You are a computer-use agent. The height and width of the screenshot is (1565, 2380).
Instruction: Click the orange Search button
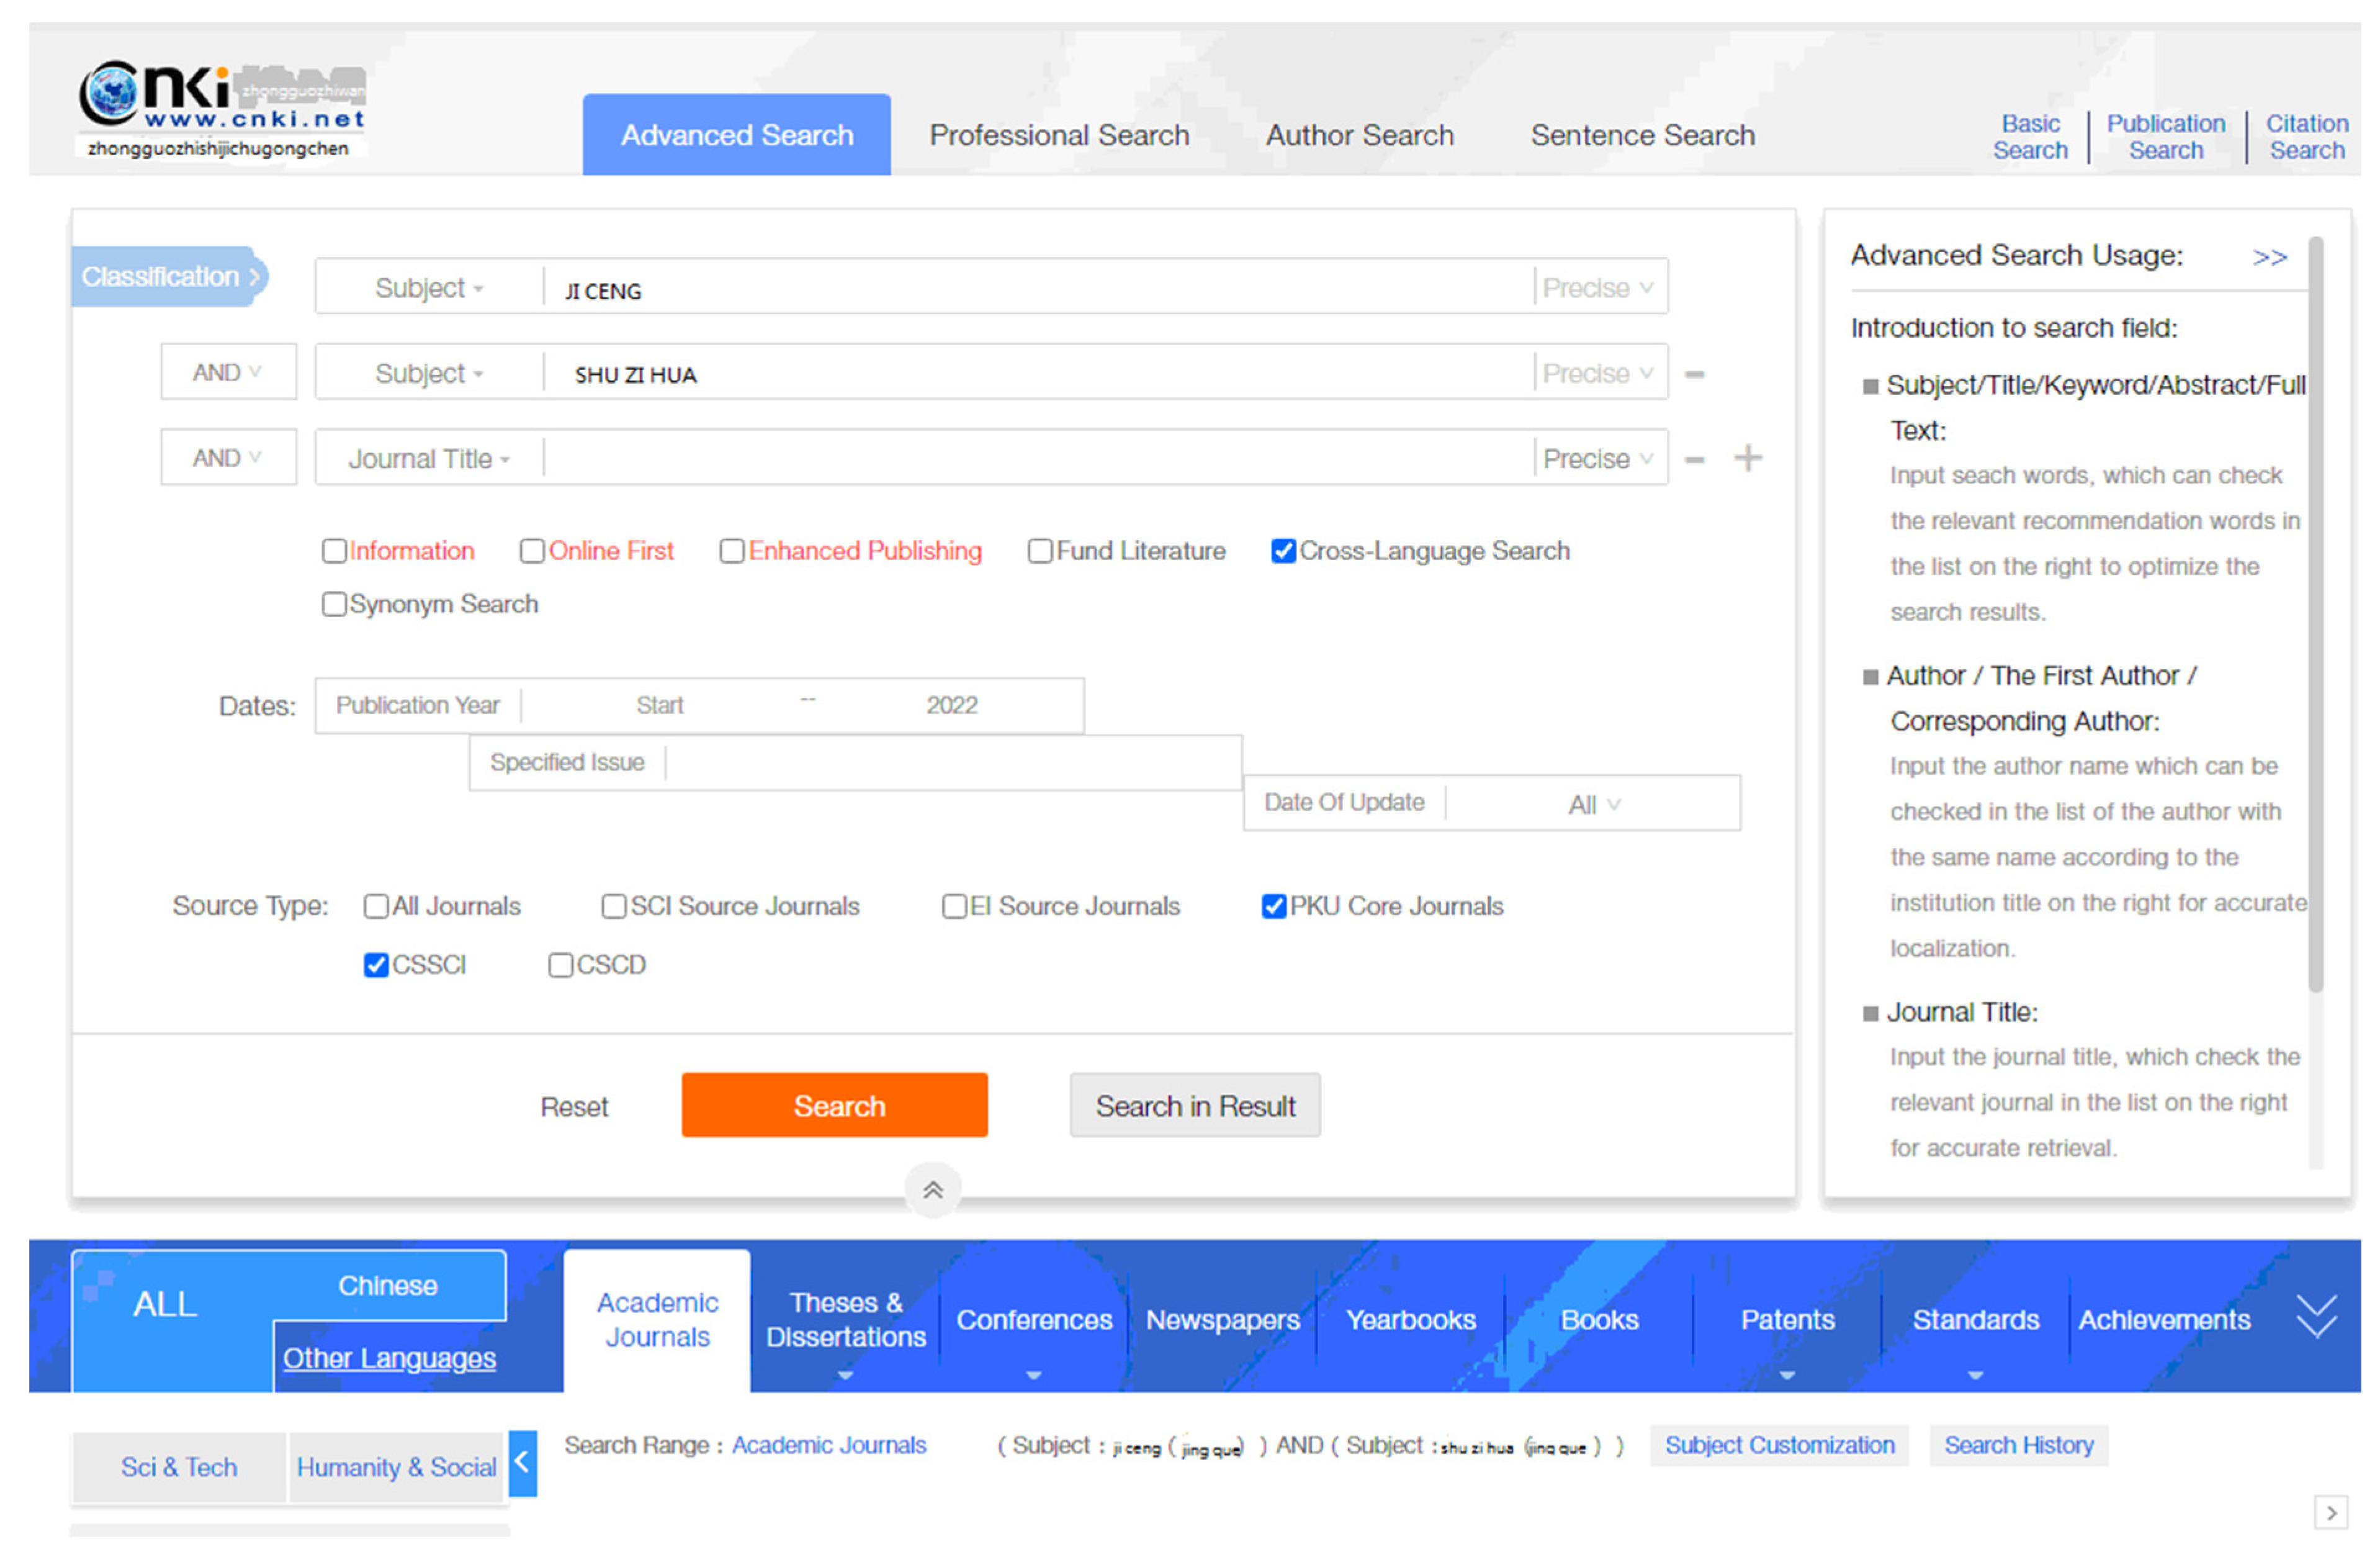click(834, 1105)
